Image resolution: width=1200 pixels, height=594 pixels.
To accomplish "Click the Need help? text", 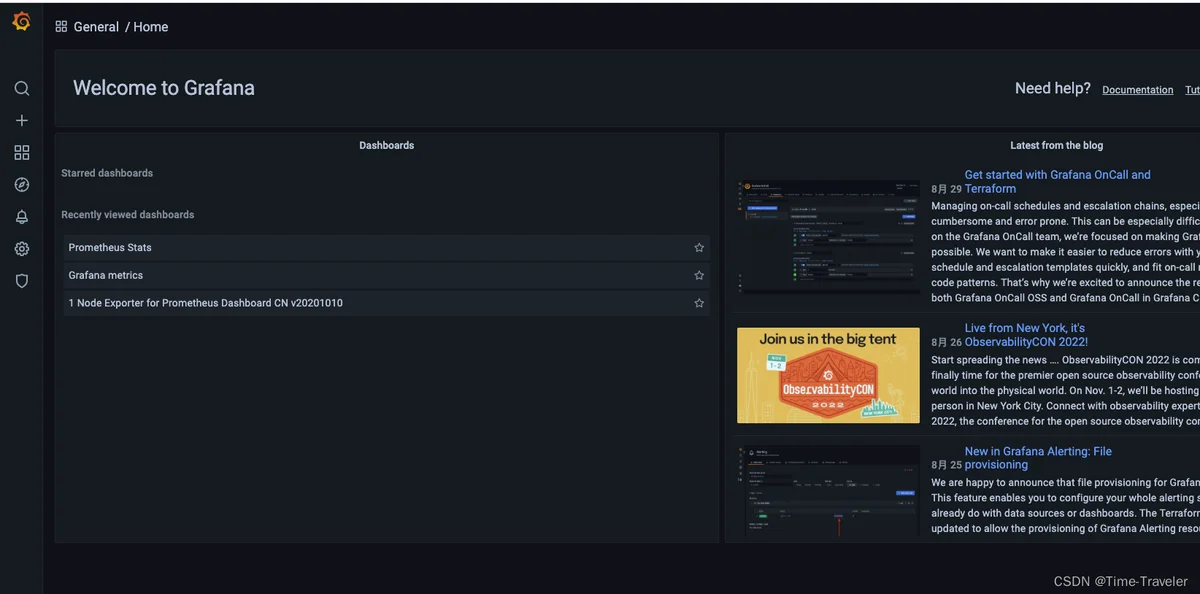I will (x=1053, y=89).
